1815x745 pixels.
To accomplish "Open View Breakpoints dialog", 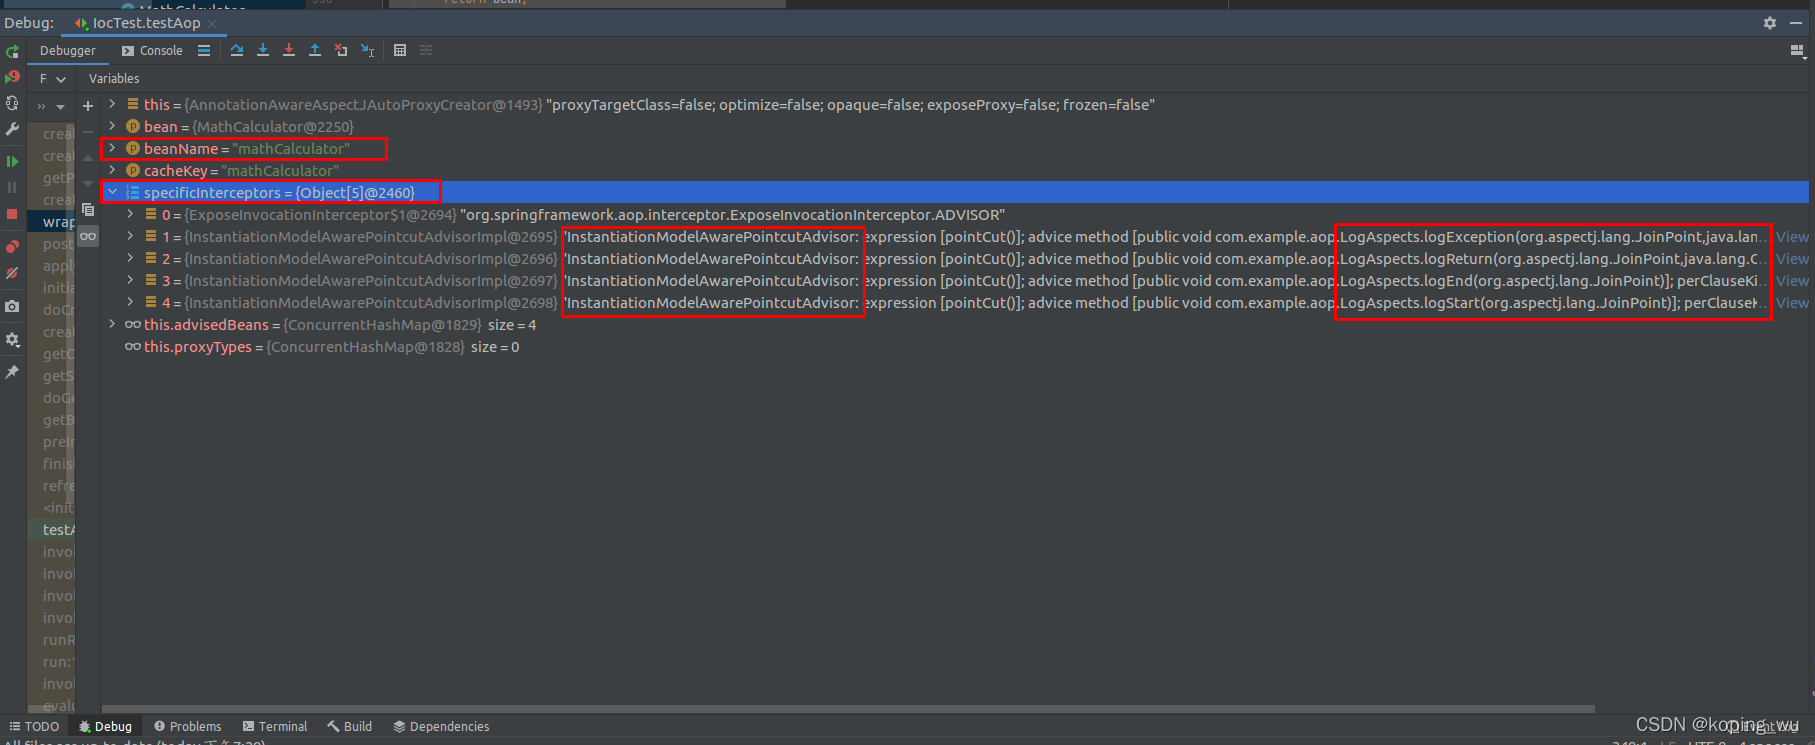I will coord(12,246).
